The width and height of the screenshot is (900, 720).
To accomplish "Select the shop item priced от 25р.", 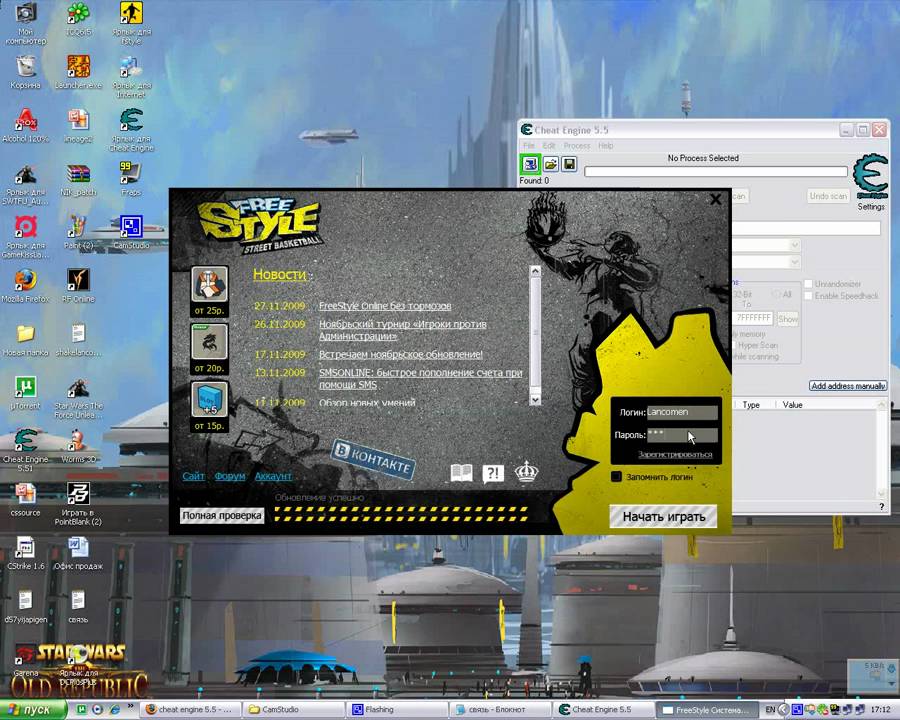I will 210,284.
